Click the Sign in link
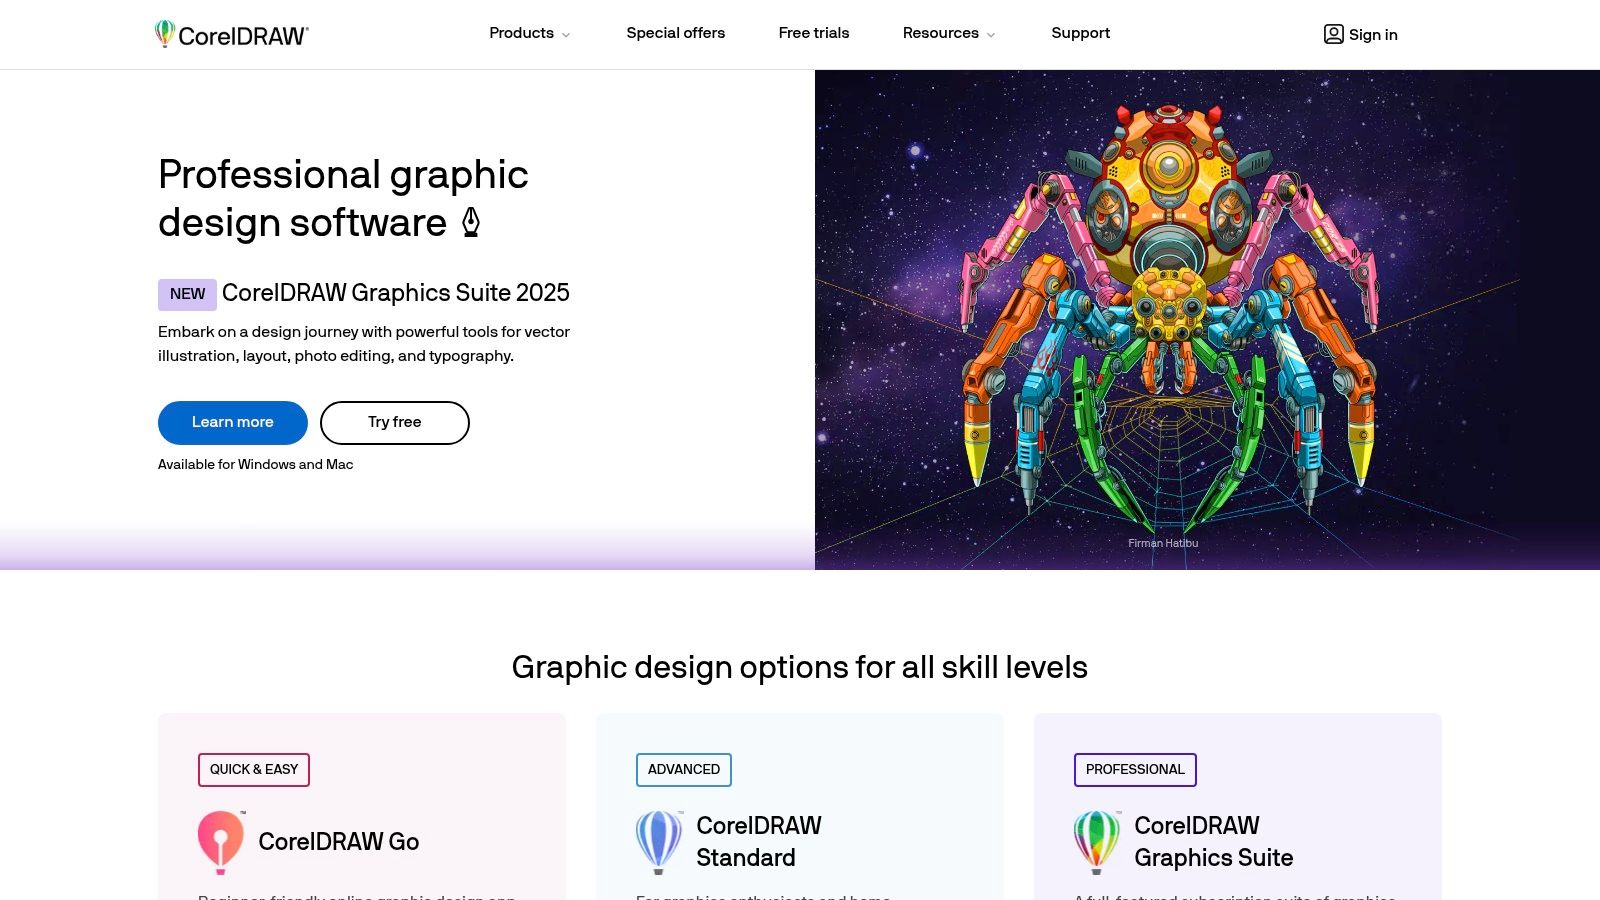Screen dimensions: 1600x900 (x=1372, y=35)
